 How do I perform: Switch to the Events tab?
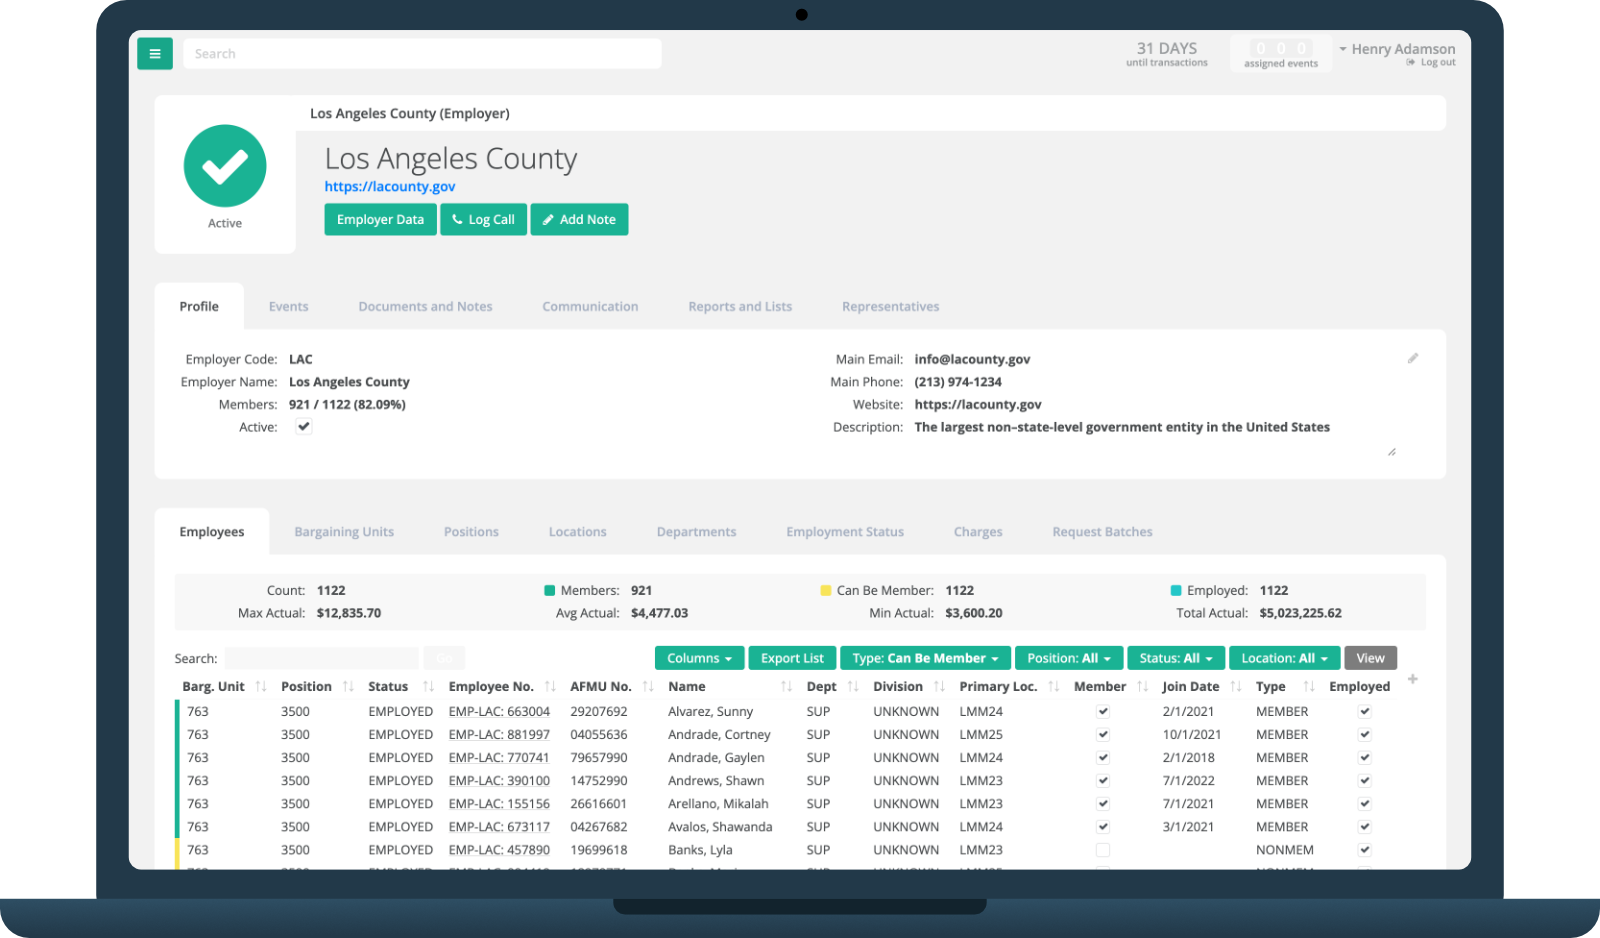(288, 307)
